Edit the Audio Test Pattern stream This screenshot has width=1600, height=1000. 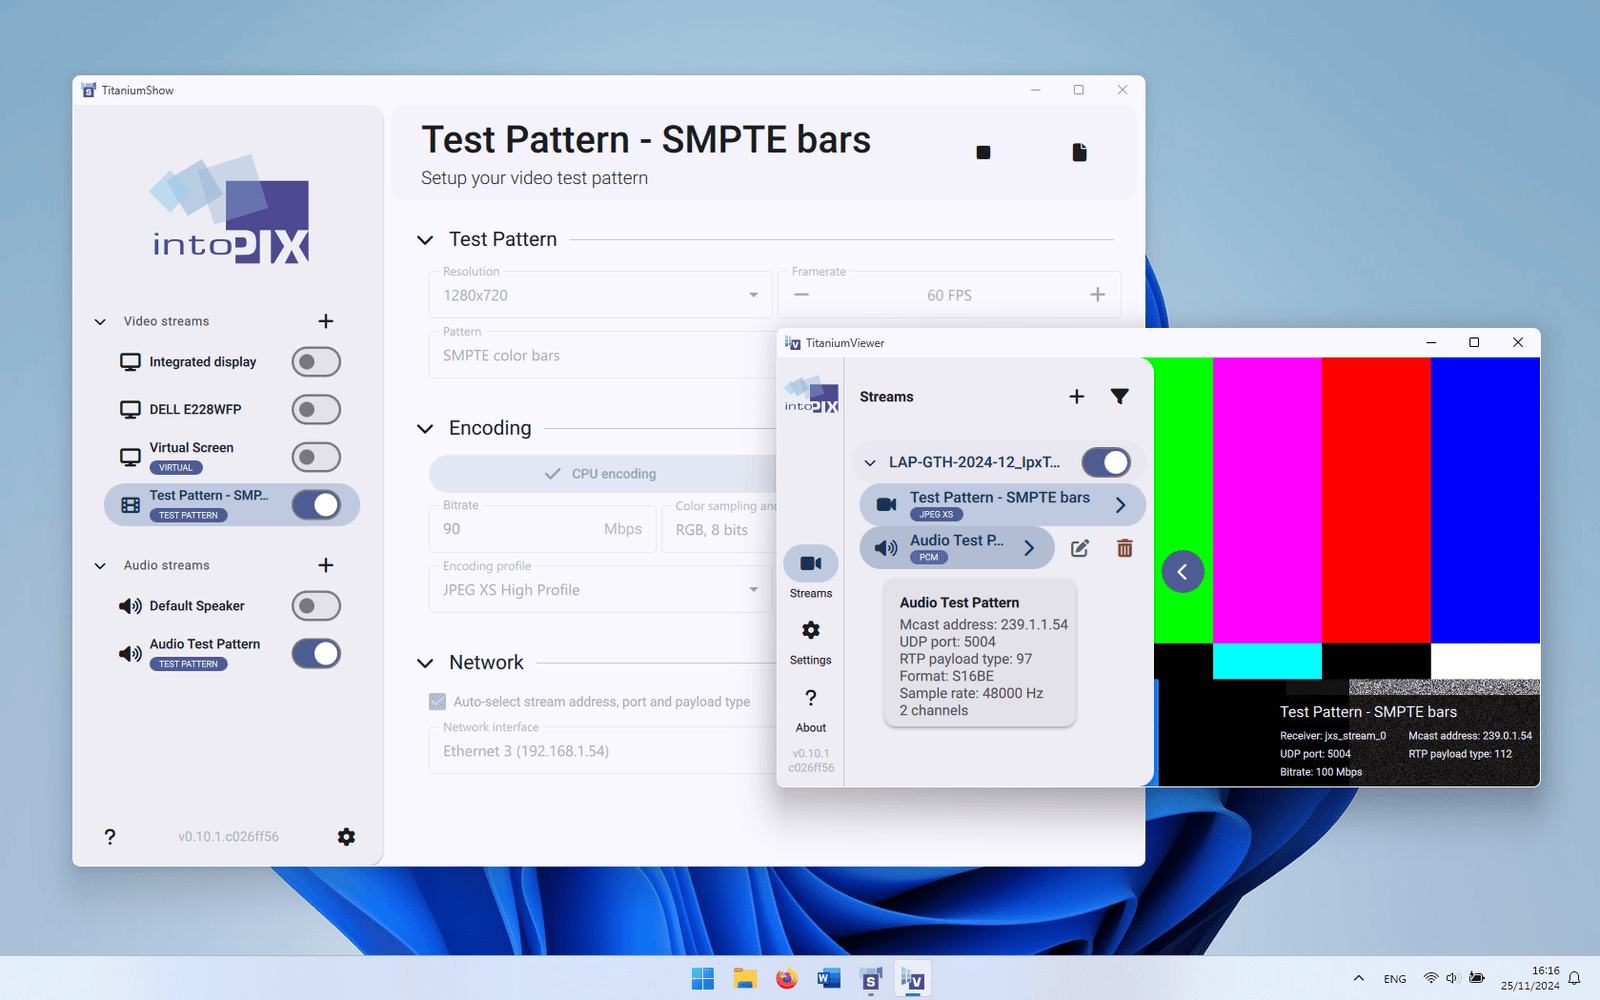click(1080, 548)
